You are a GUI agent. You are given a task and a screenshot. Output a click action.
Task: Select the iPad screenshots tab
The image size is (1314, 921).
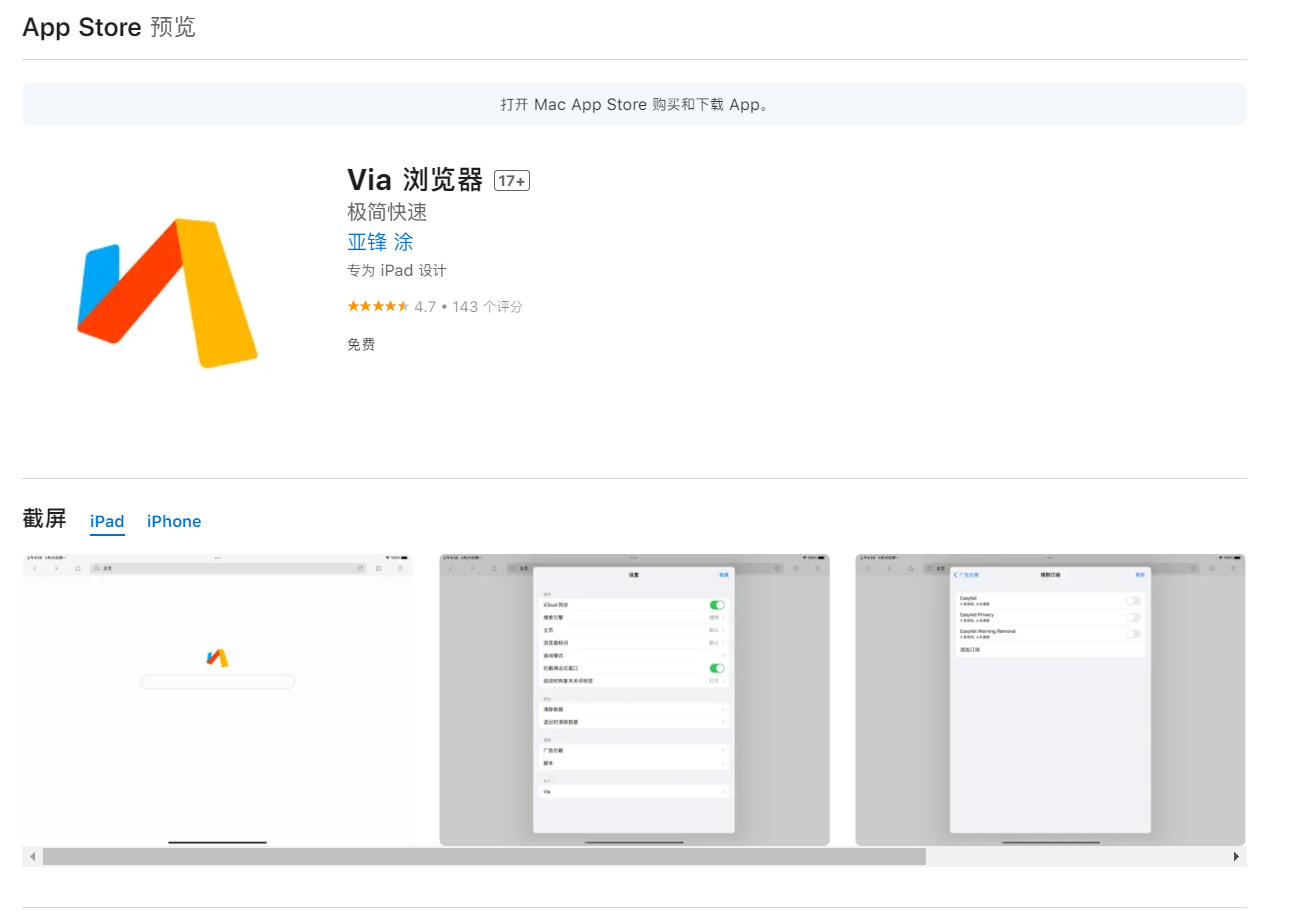[x=107, y=521]
